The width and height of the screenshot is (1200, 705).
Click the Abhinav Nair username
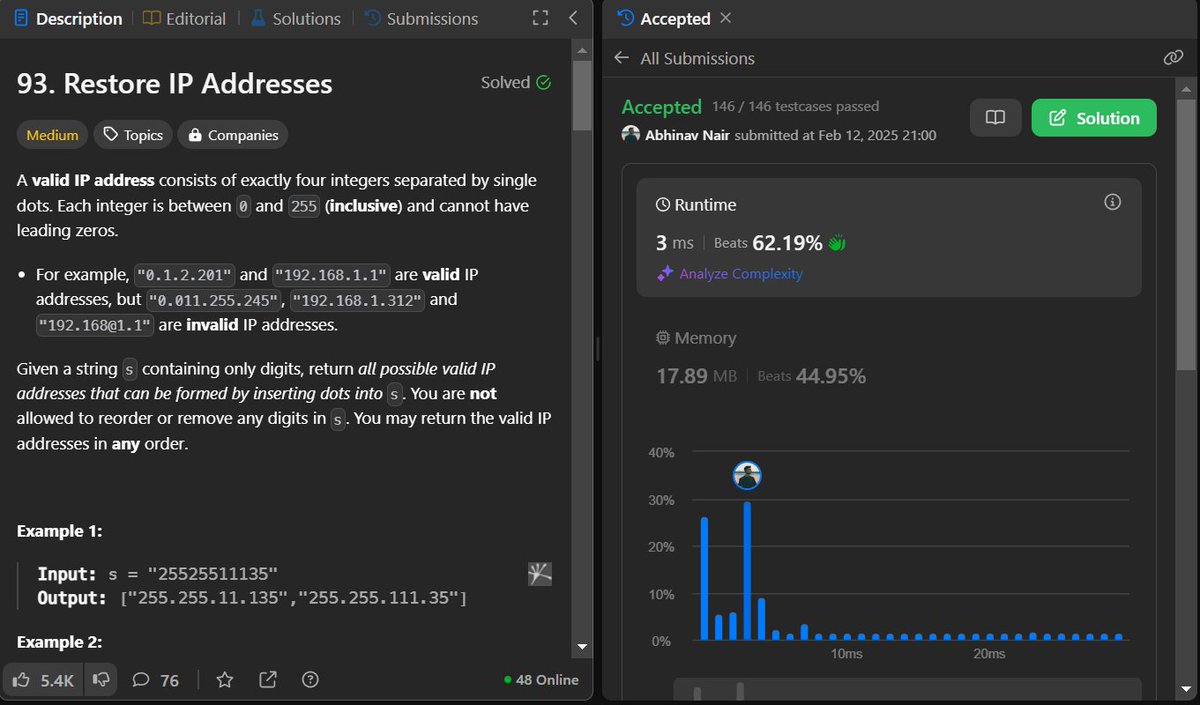[687, 135]
